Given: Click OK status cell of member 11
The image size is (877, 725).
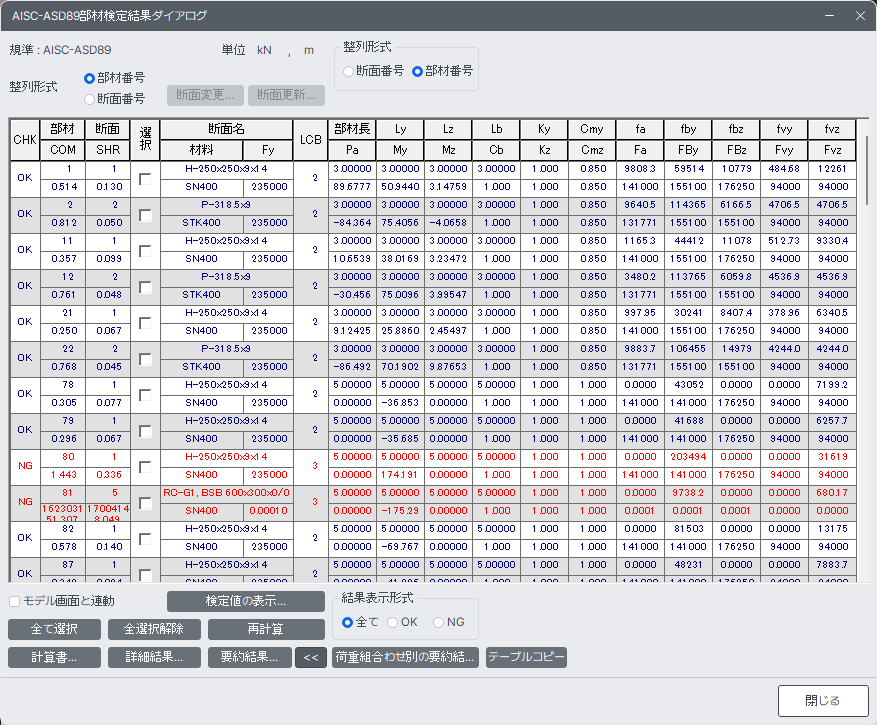Looking at the screenshot, I should click(x=25, y=249).
